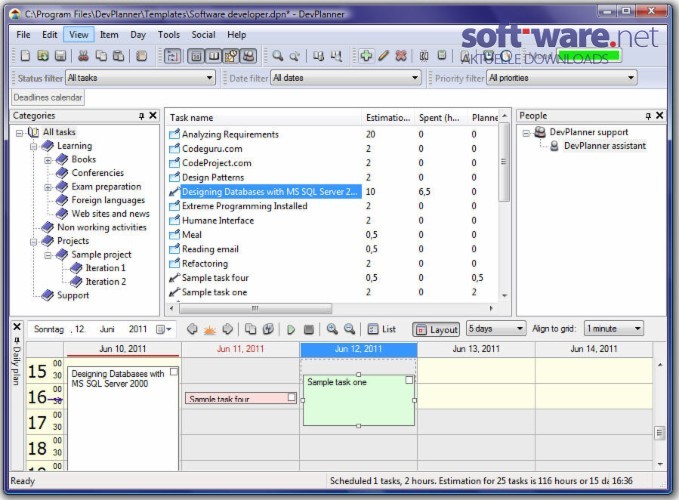
Task: Click the Copy icon in main toolbar
Action: [101, 56]
